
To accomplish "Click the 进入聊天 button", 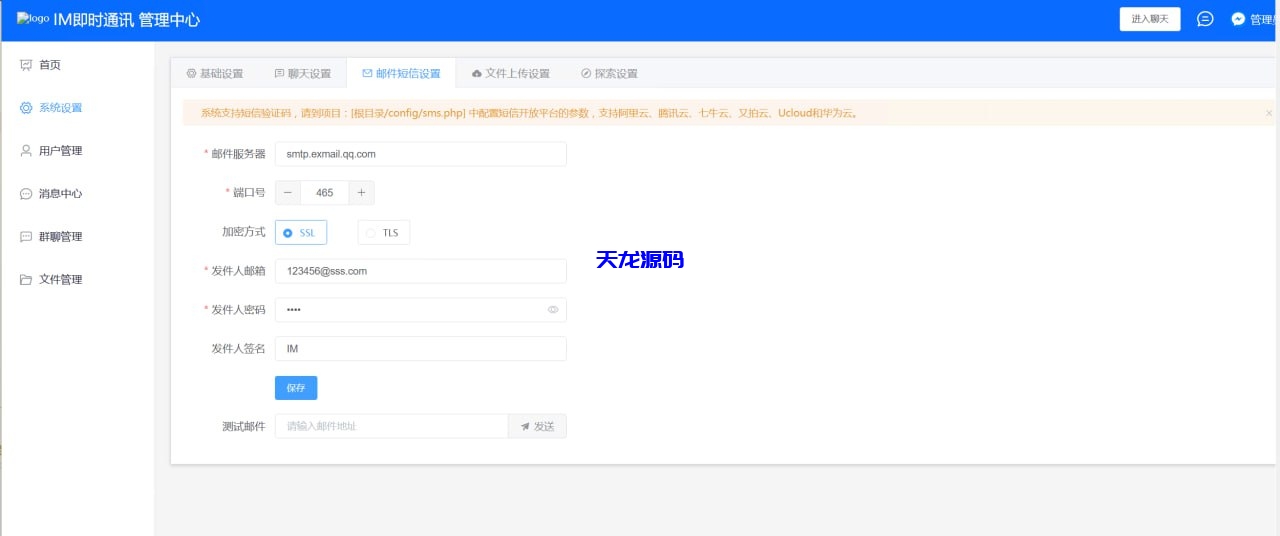I will [1150, 19].
